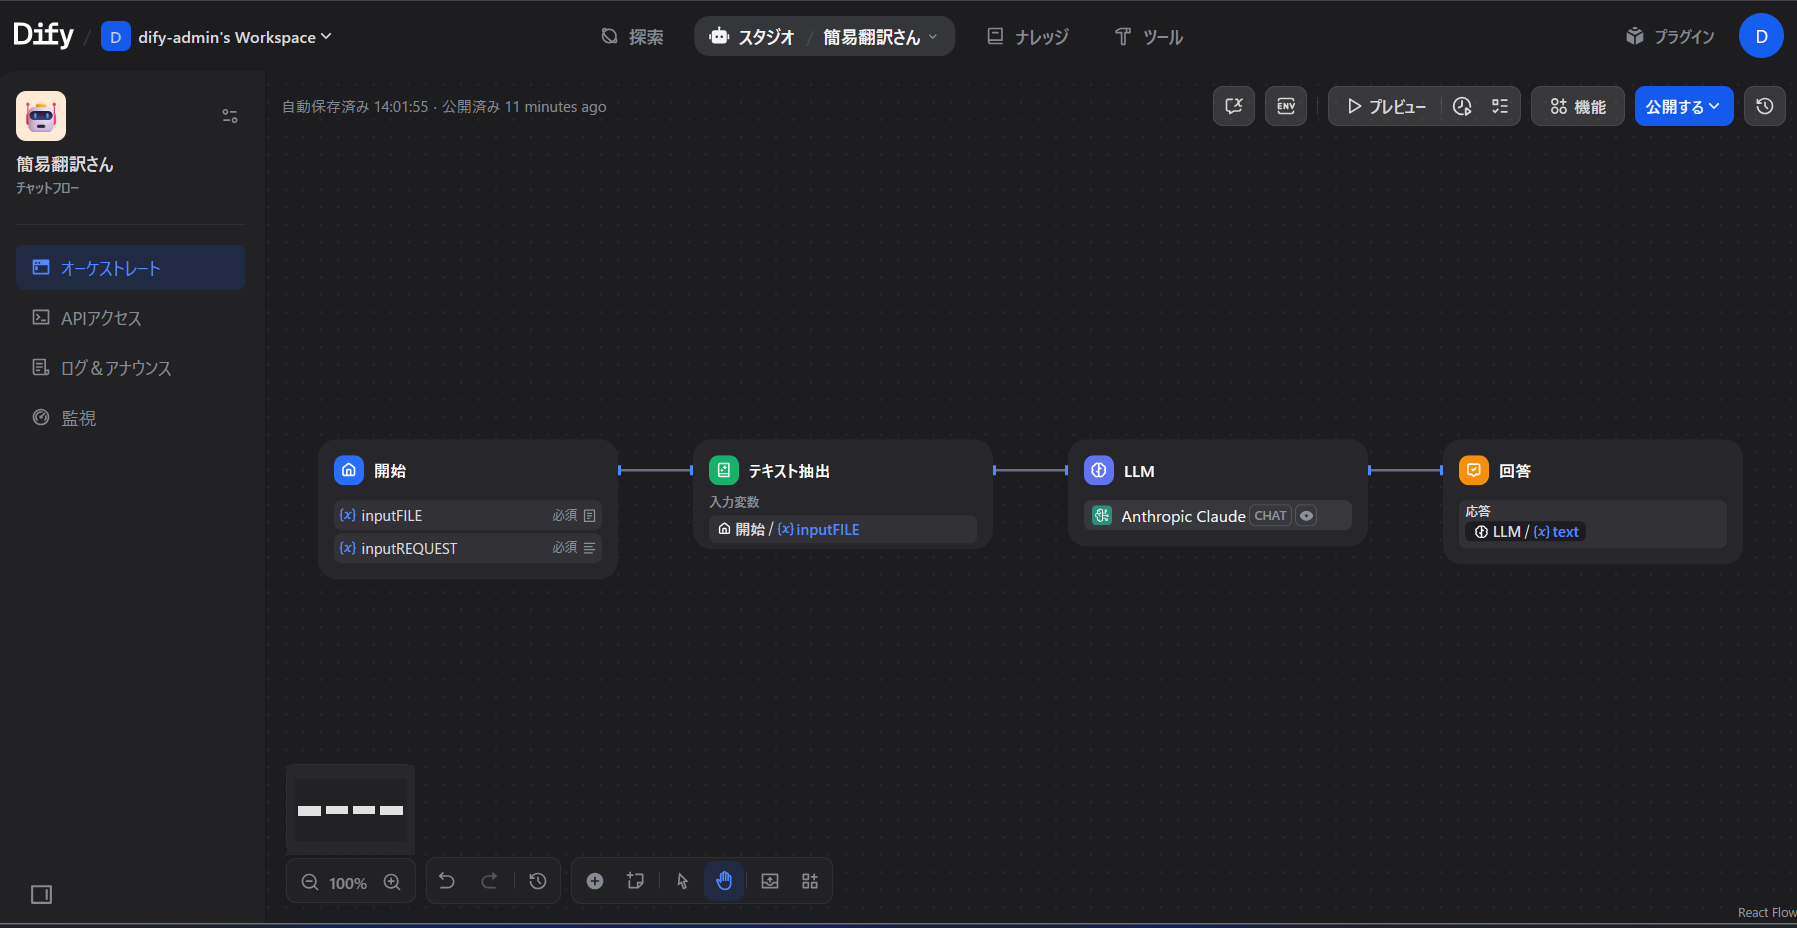Start the プレビュー preview run
Viewport: 1797px width, 928px height.
tap(1386, 106)
